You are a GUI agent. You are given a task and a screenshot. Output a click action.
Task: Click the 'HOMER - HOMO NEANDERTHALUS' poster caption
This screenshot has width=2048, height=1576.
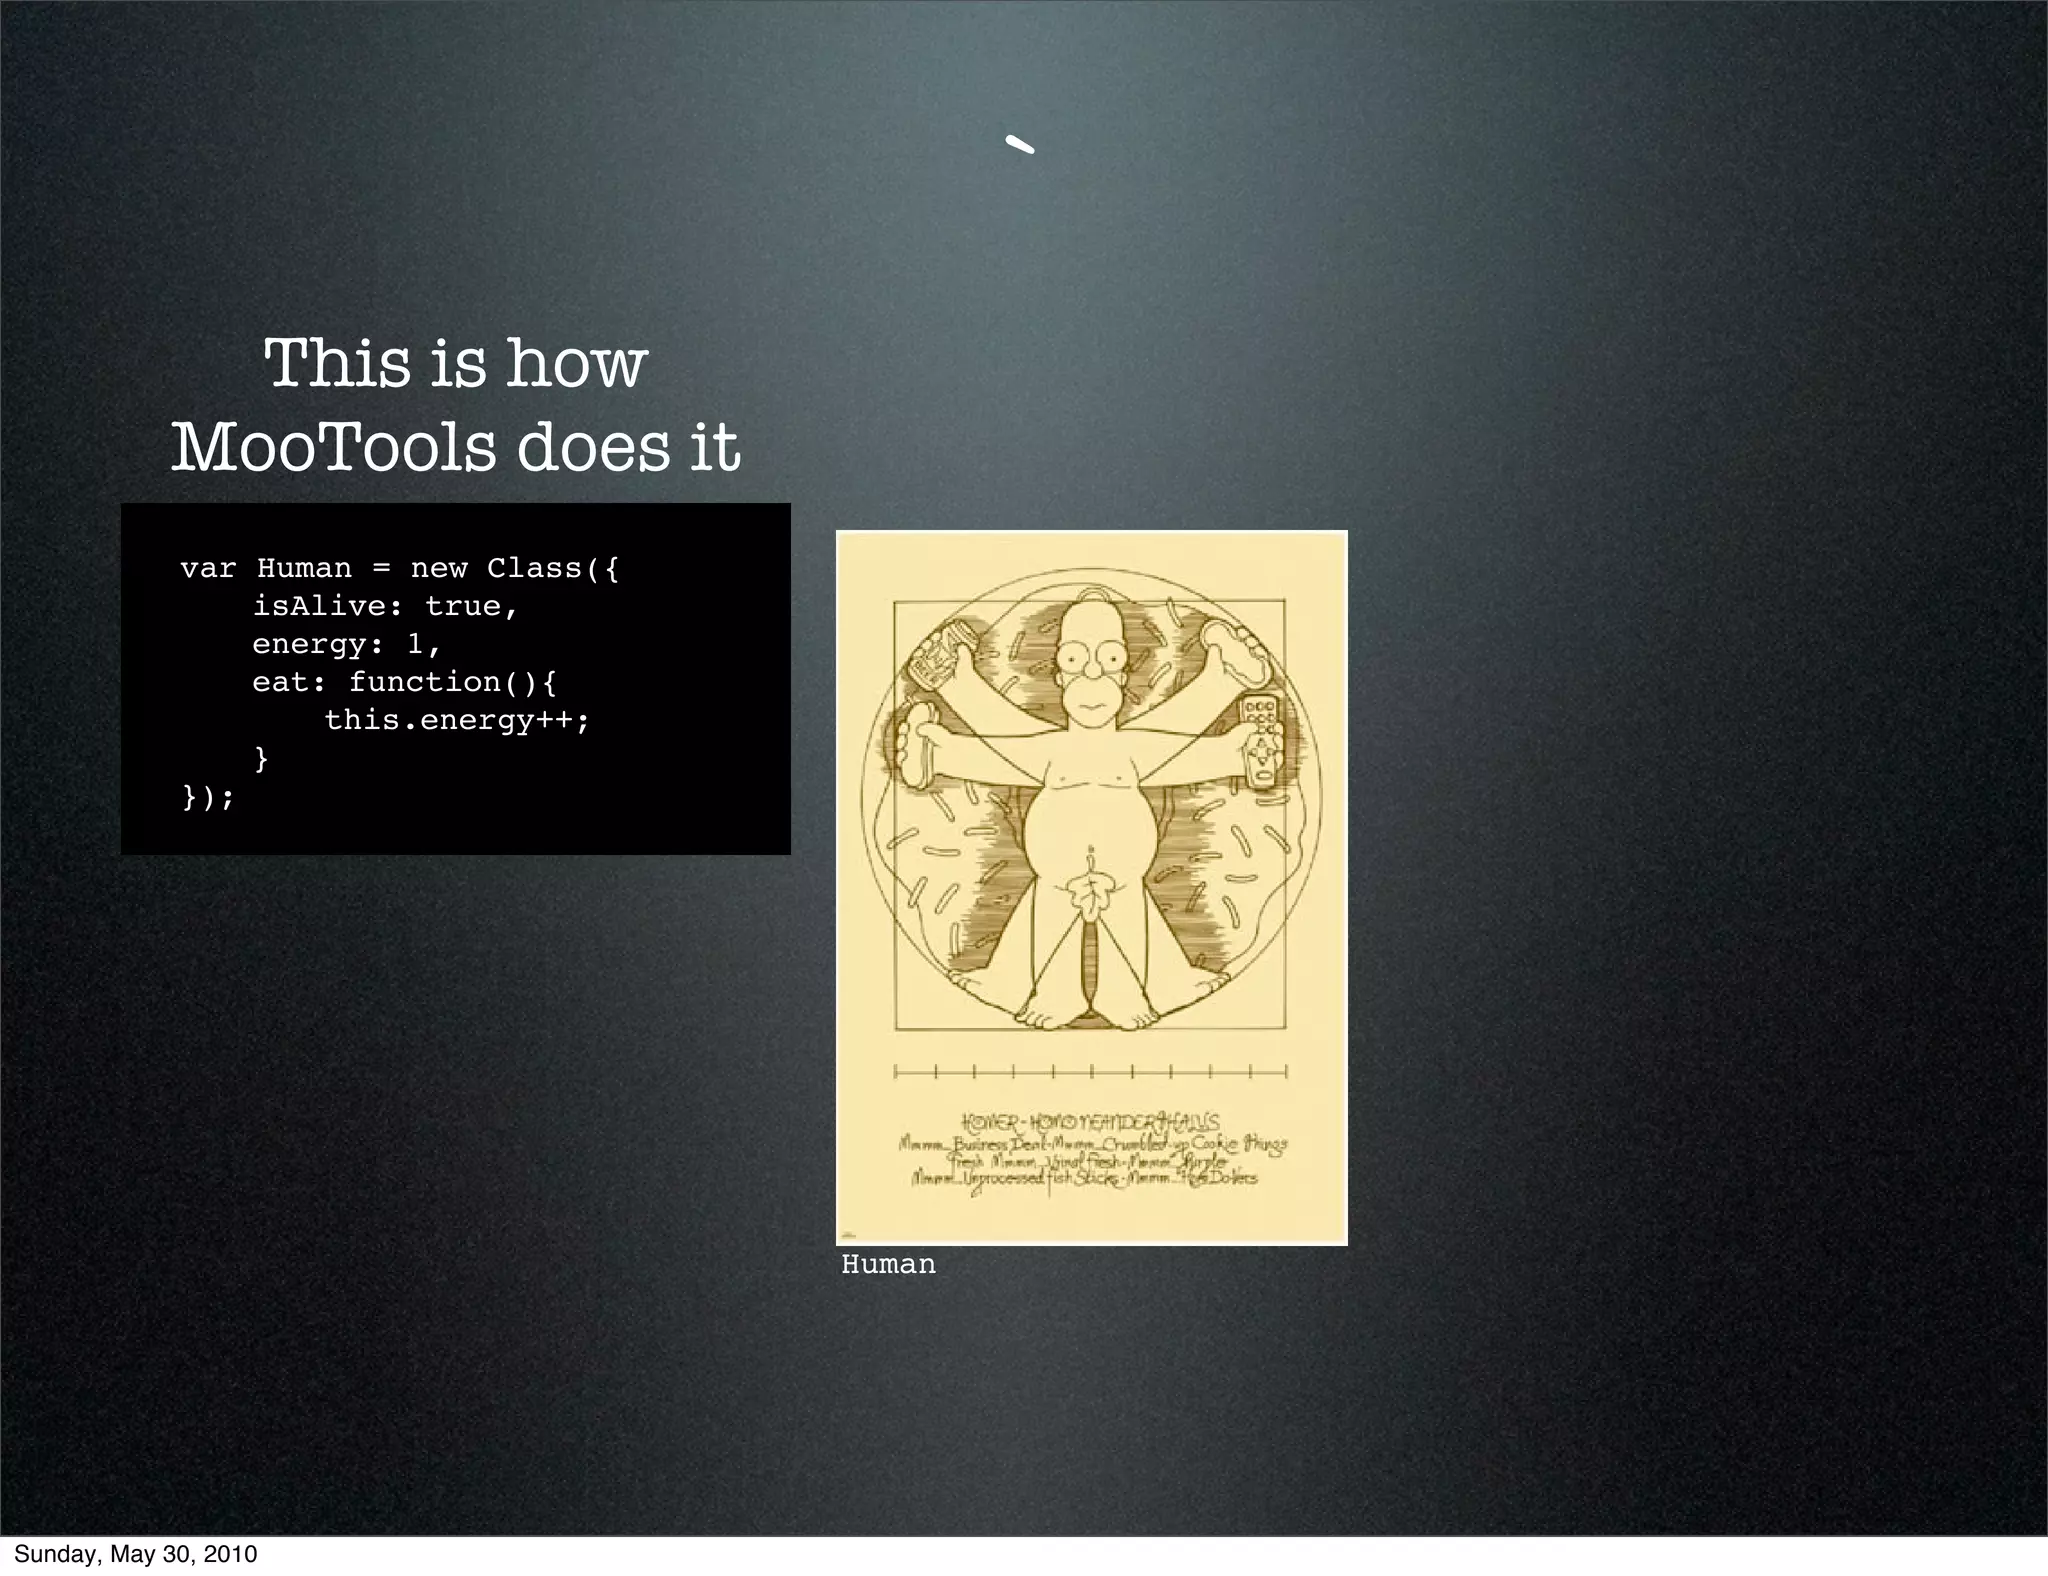pos(1090,1122)
